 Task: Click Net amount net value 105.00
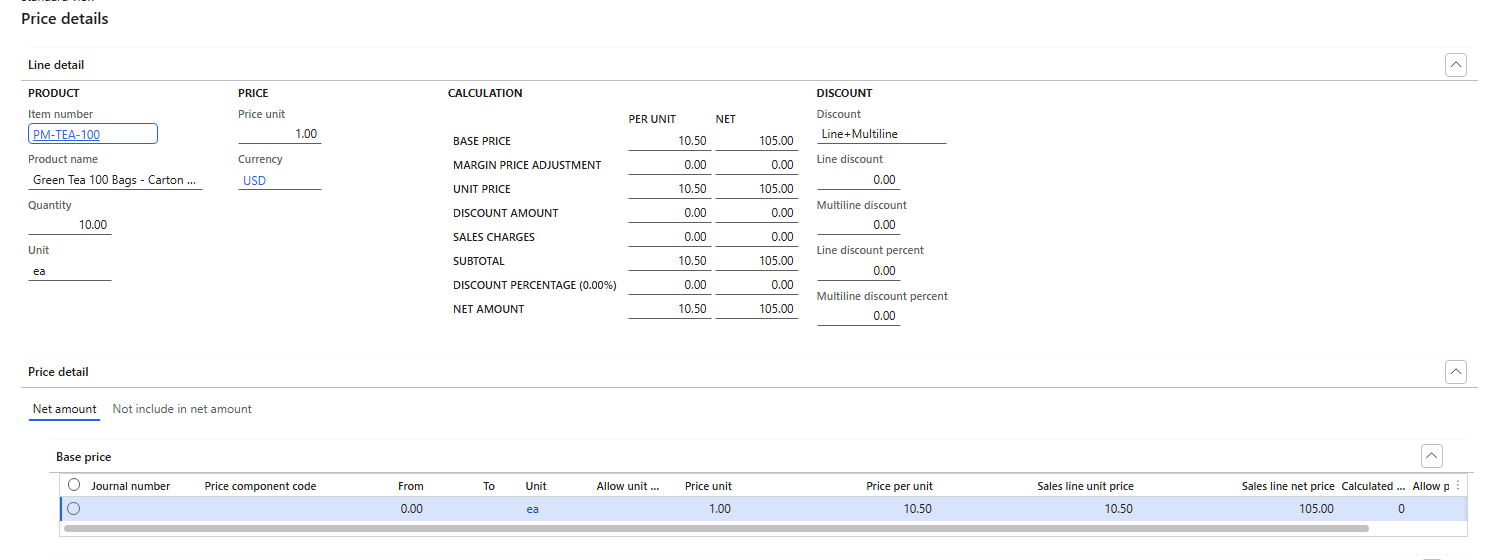757,309
